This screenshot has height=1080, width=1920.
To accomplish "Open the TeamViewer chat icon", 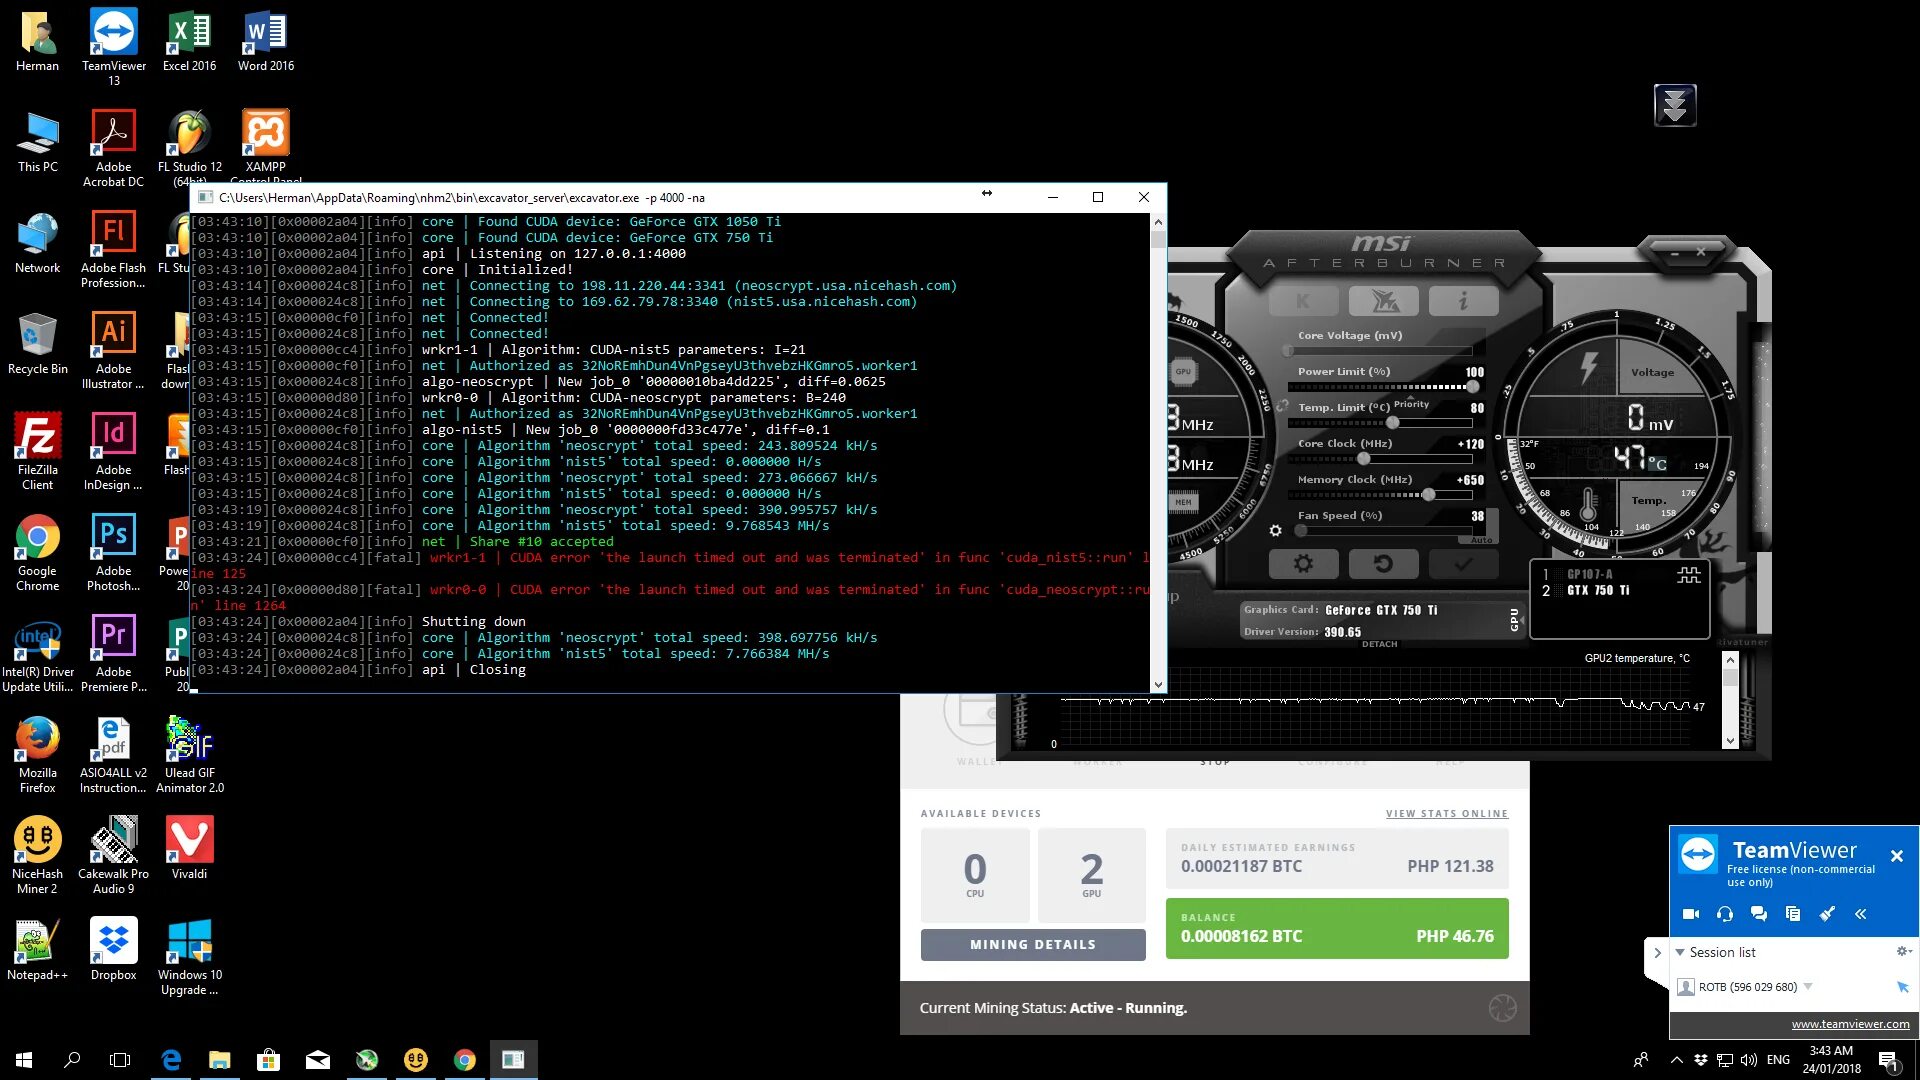I will (x=1759, y=914).
